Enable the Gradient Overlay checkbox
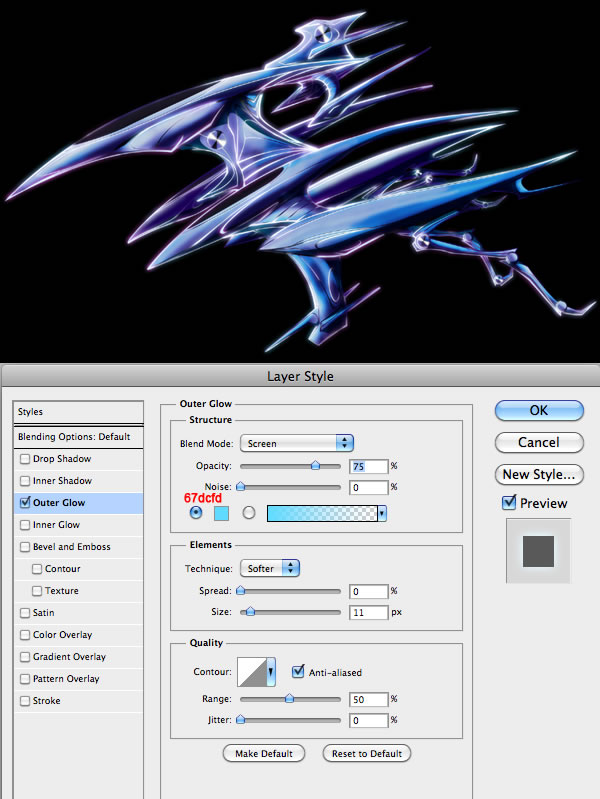The width and height of the screenshot is (600, 799). click(x=24, y=657)
